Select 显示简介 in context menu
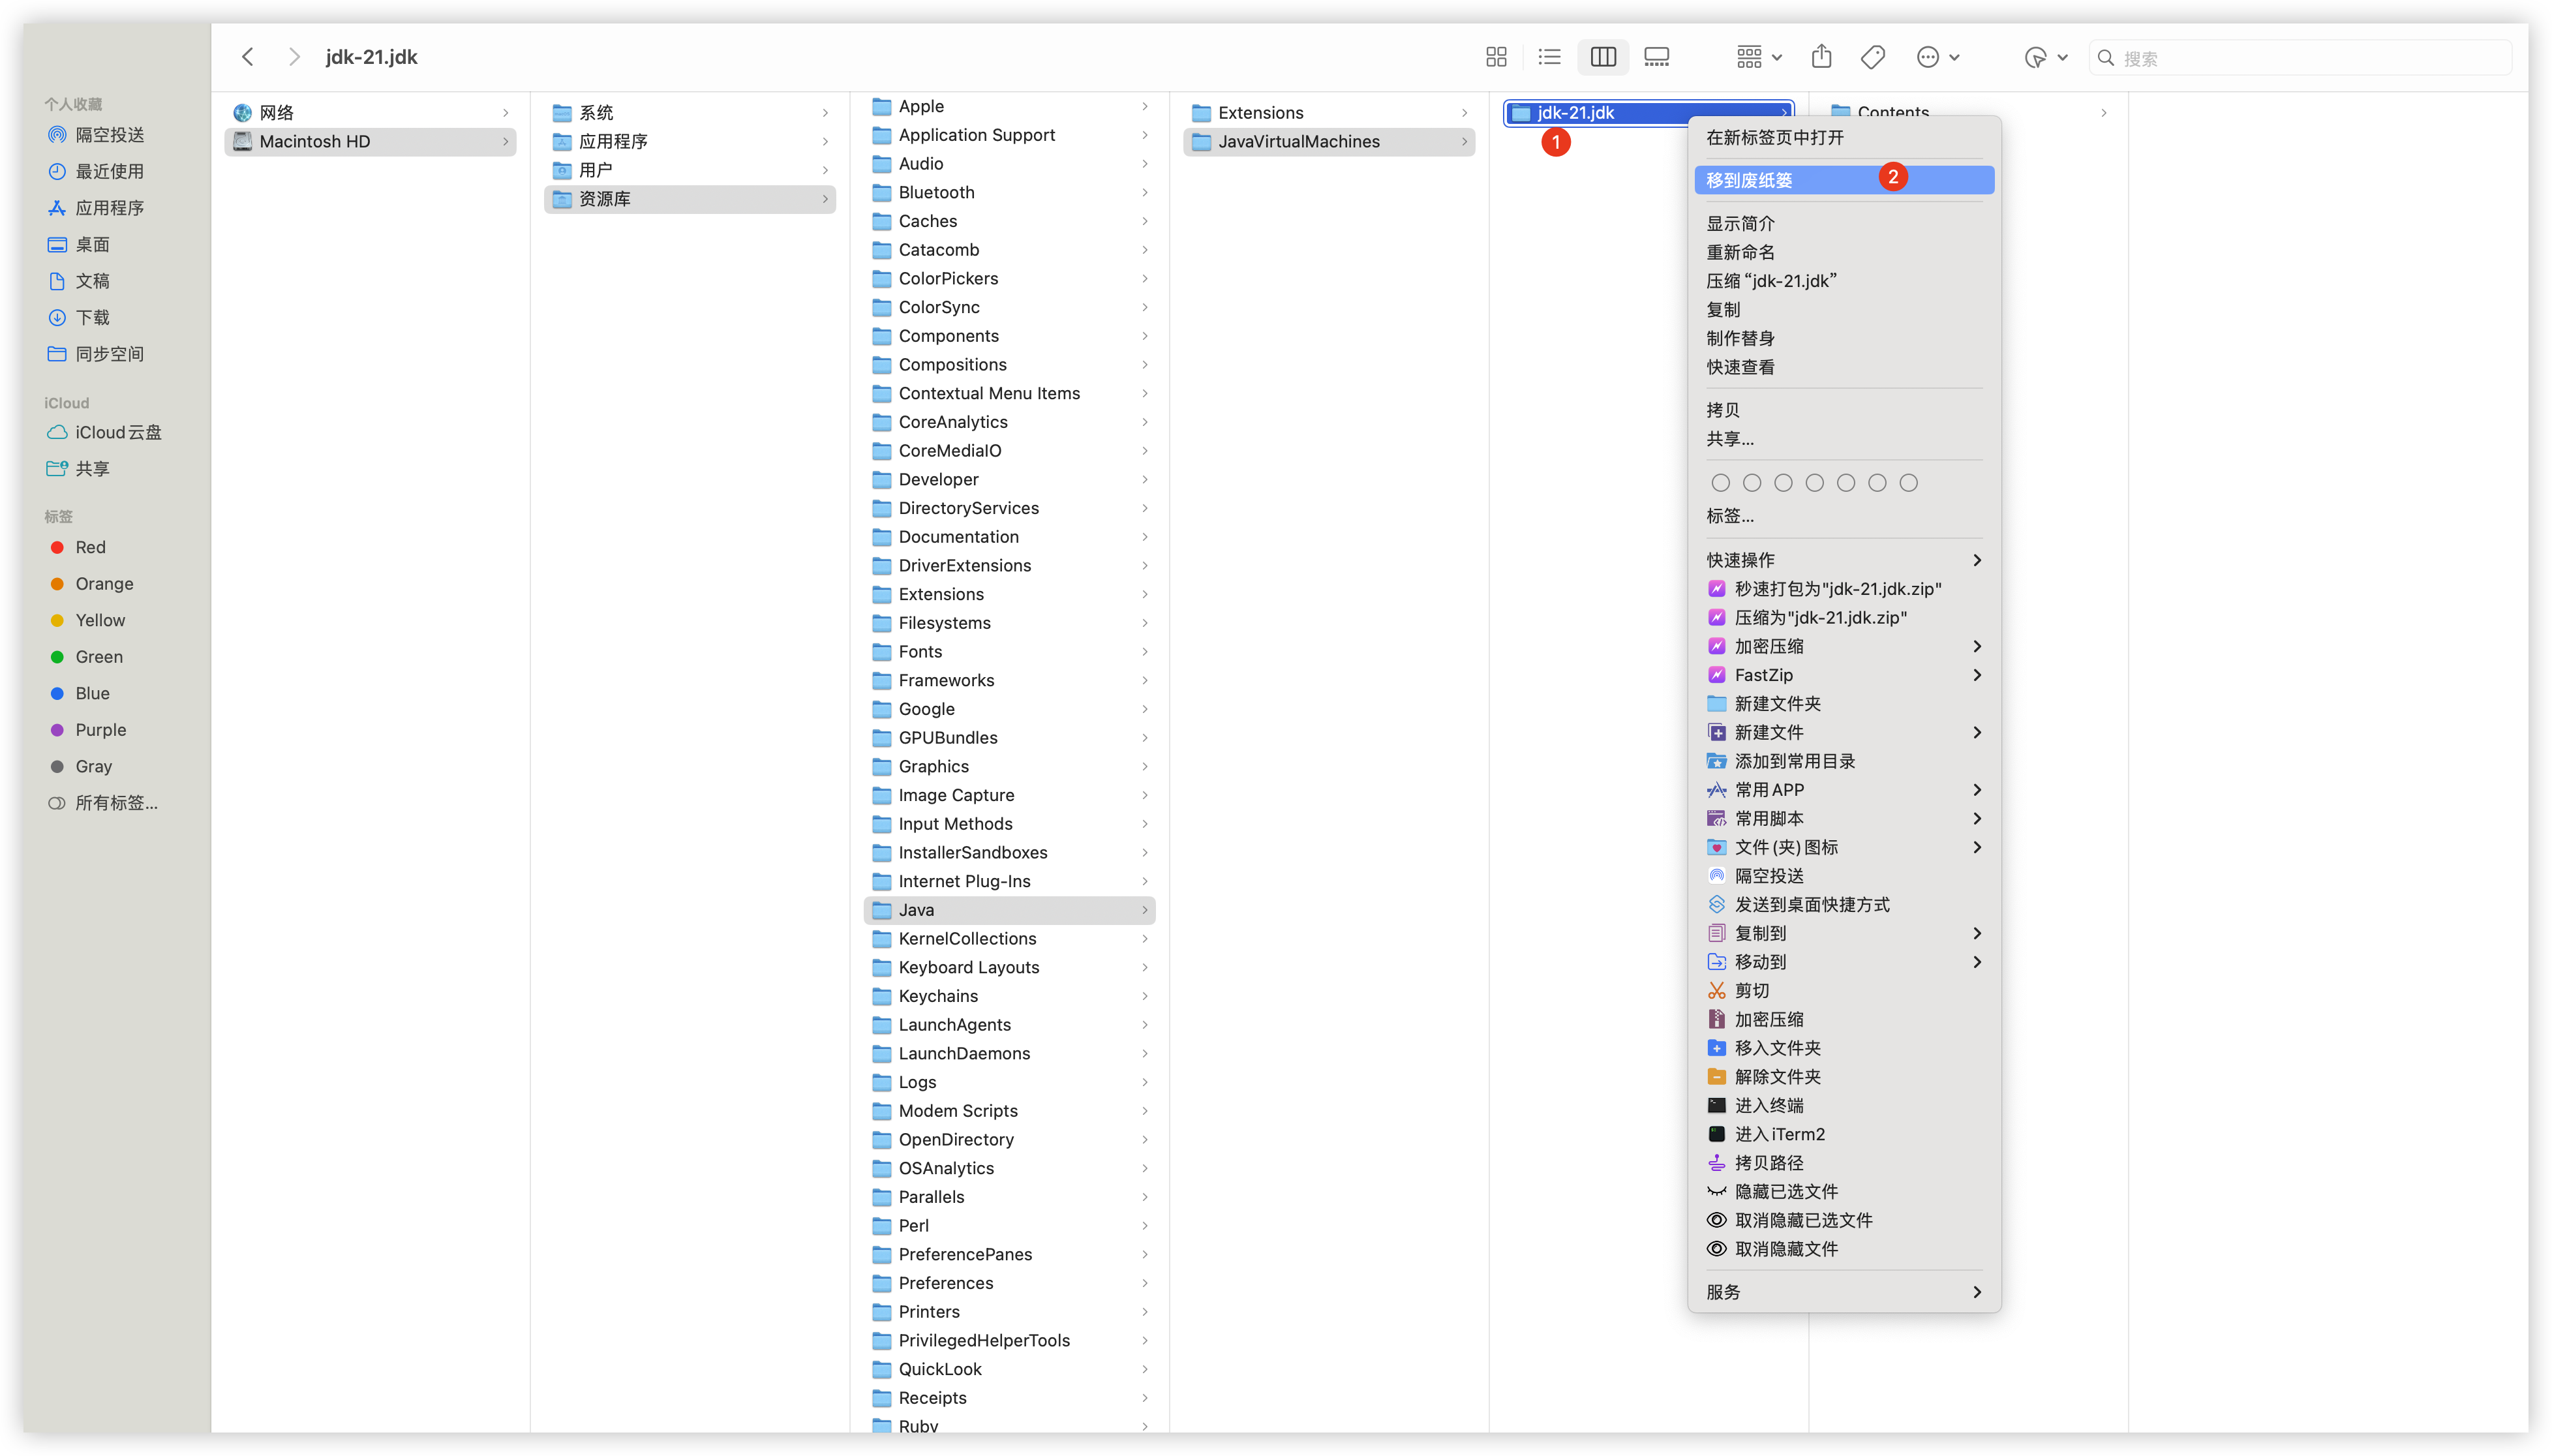 click(x=1740, y=223)
